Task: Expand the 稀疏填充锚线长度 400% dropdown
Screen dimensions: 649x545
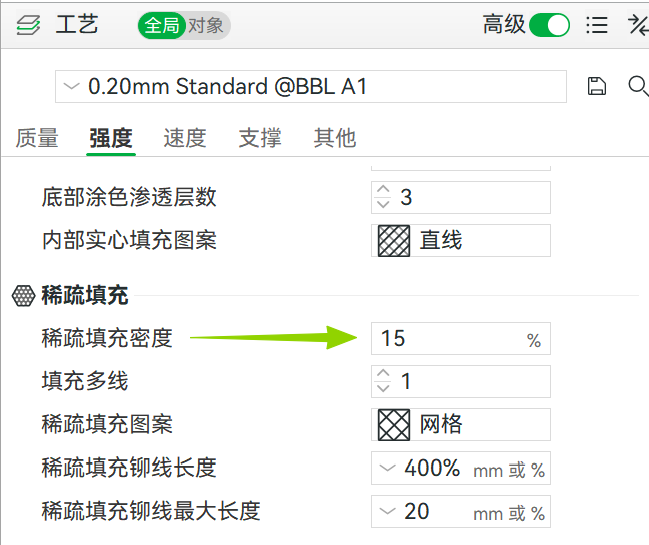Action: click(388, 468)
